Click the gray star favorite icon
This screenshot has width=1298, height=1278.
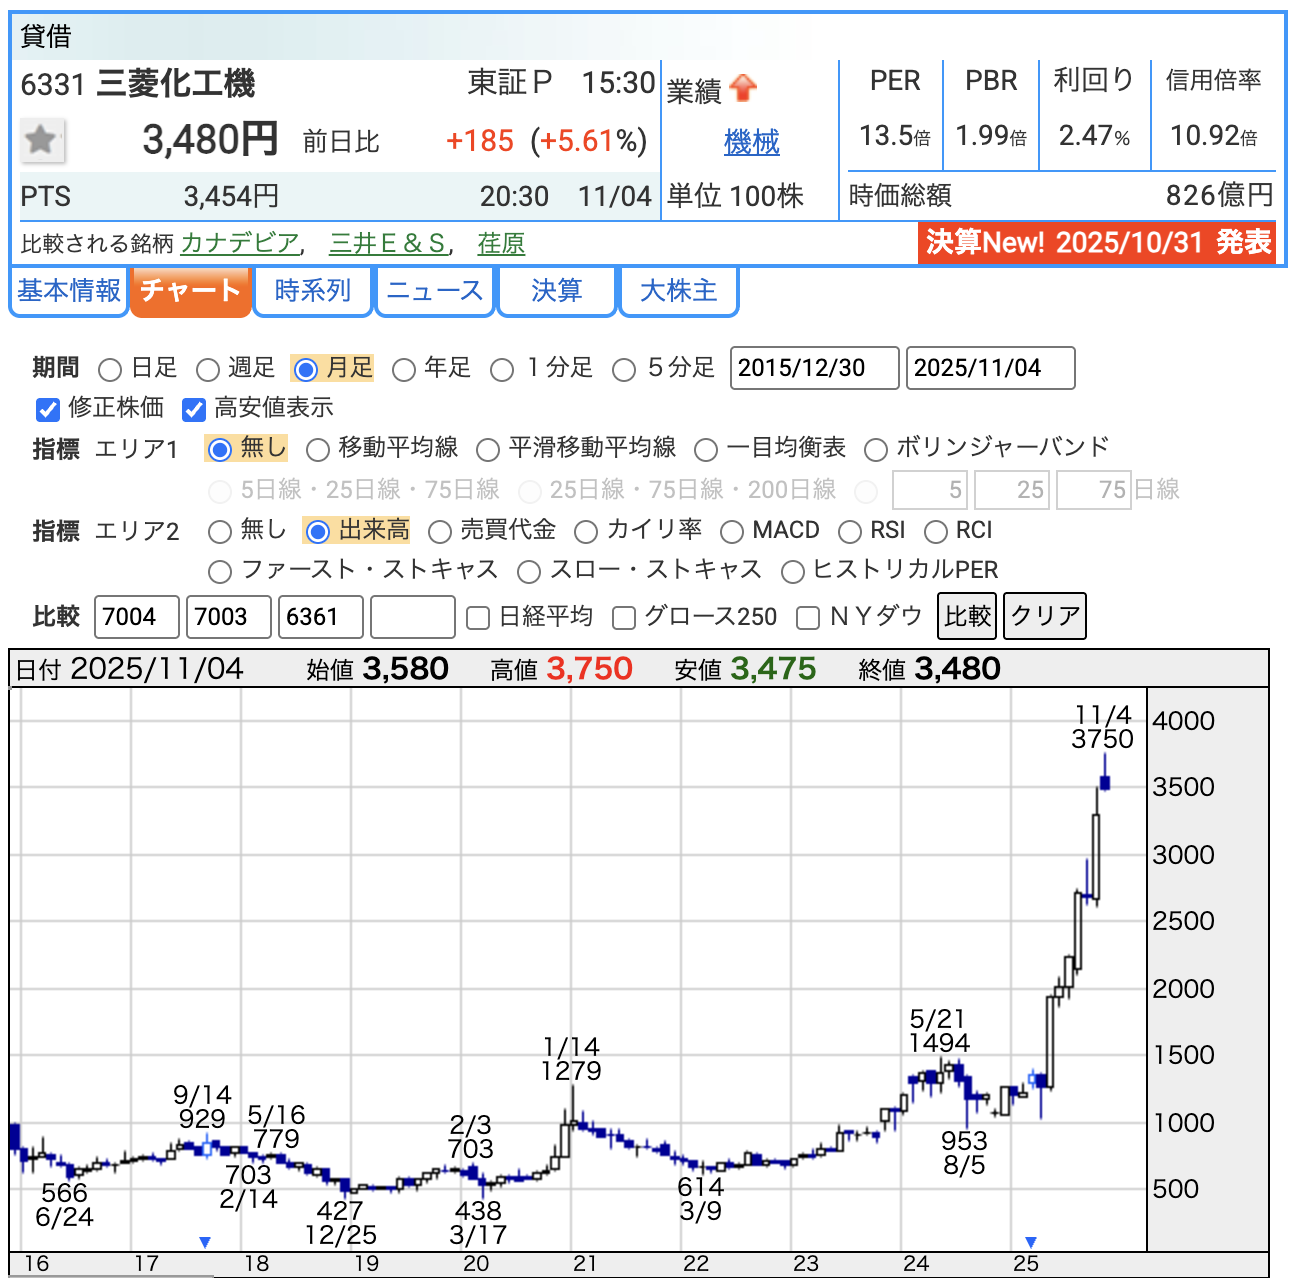tap(42, 140)
